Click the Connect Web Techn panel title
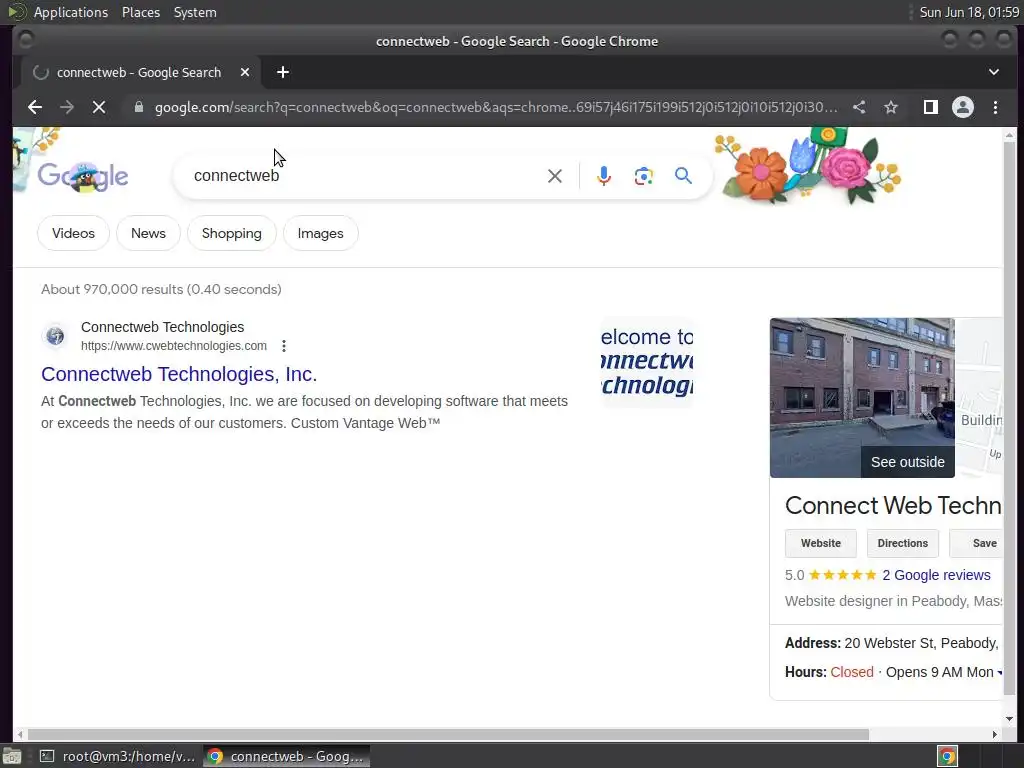Viewport: 1024px width, 768px height. [x=893, y=505]
